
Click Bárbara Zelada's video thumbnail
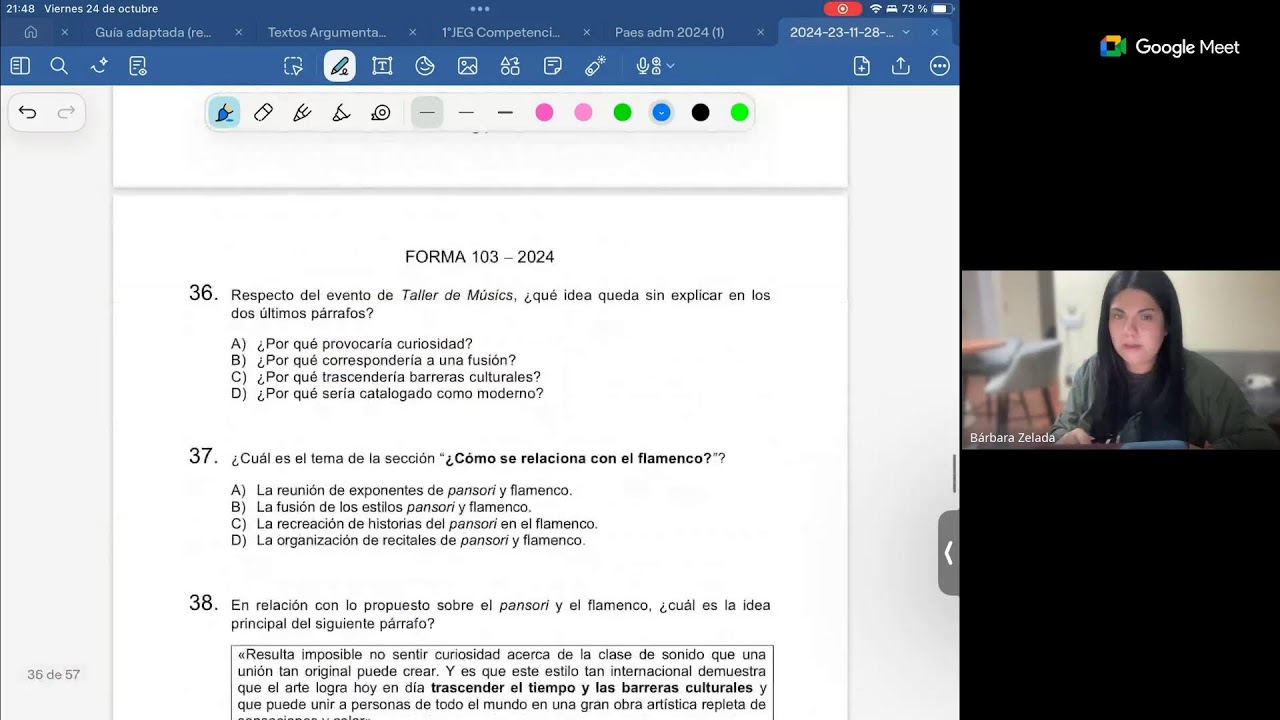coord(1120,359)
